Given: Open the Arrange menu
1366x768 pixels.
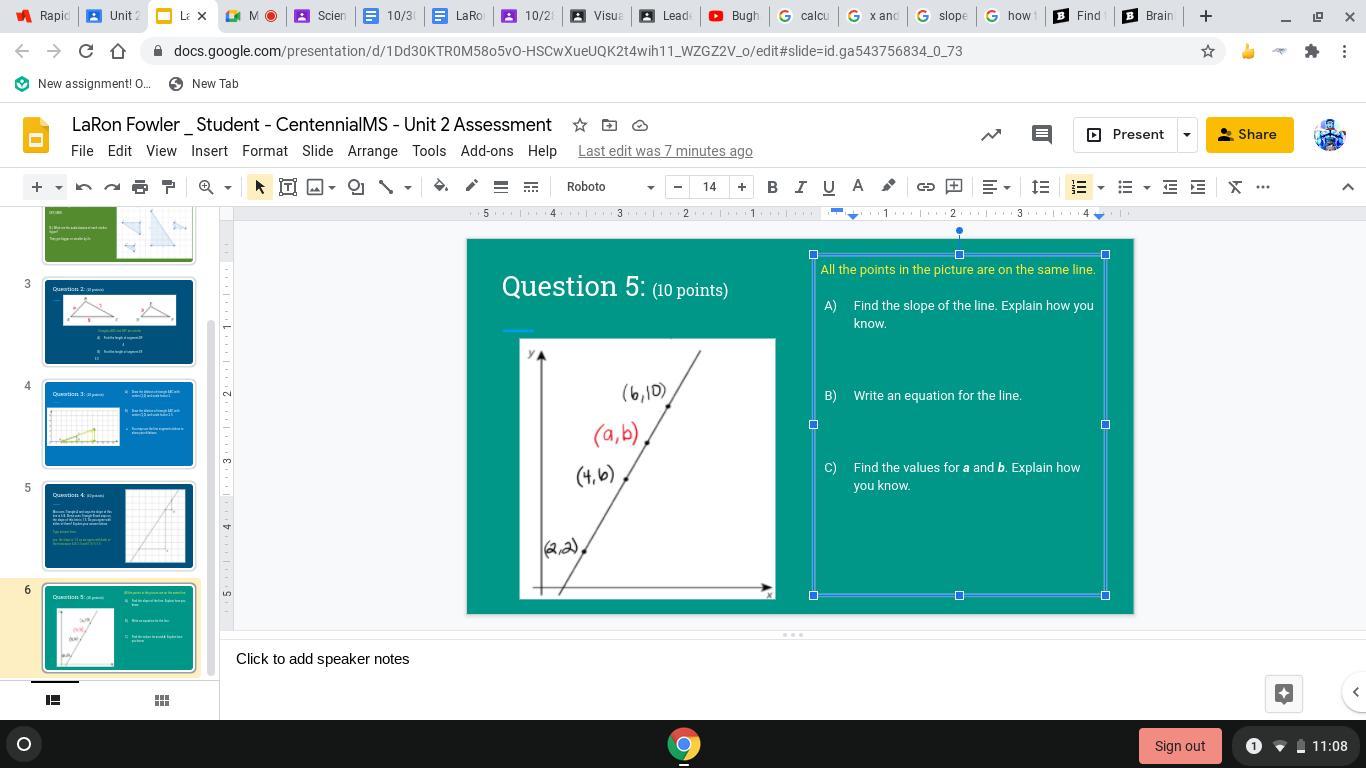Looking at the screenshot, I should click(x=372, y=151).
